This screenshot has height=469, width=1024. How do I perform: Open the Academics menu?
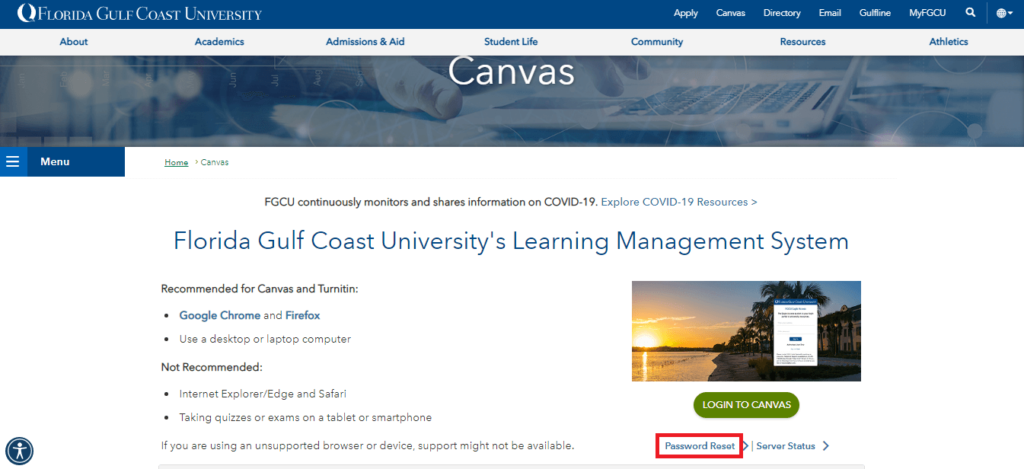pyautogui.click(x=219, y=42)
